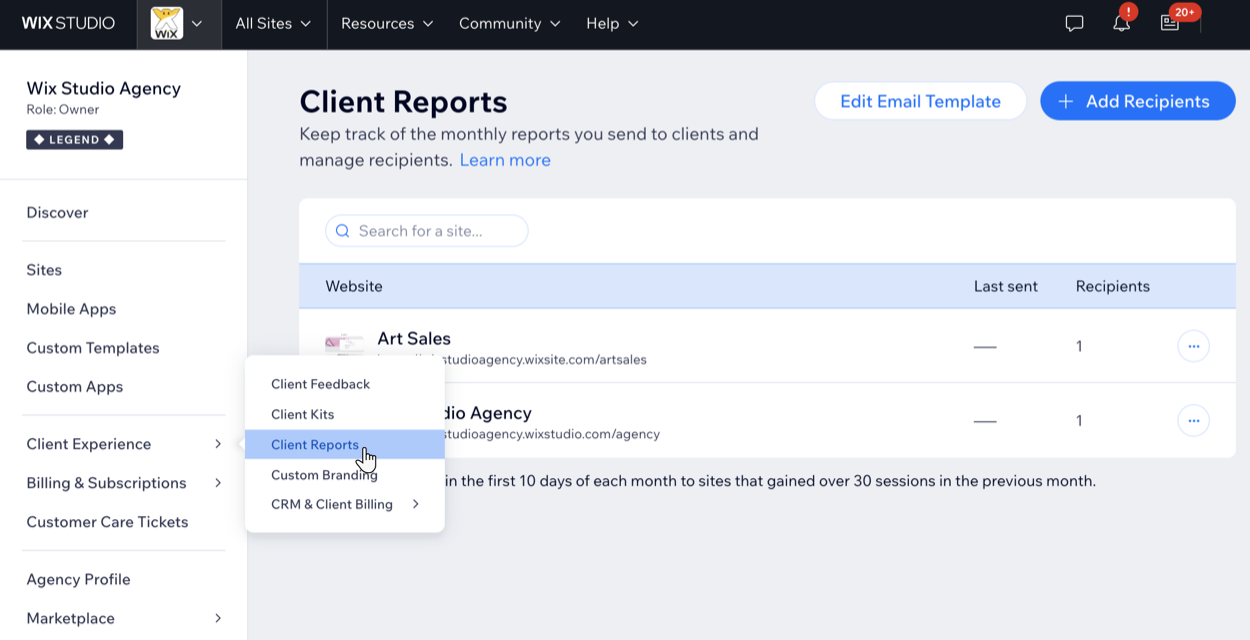Screen dimensions: 1250x640
Task: Choose Client Kits in the flyout menu
Action: (x=302, y=414)
